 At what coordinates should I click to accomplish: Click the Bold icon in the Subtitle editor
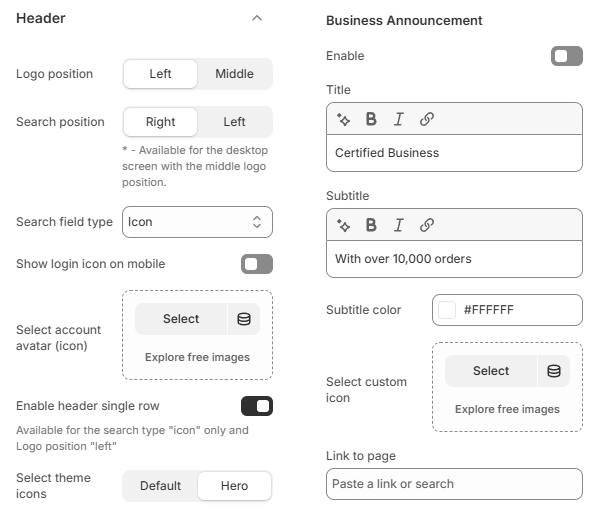click(371, 225)
